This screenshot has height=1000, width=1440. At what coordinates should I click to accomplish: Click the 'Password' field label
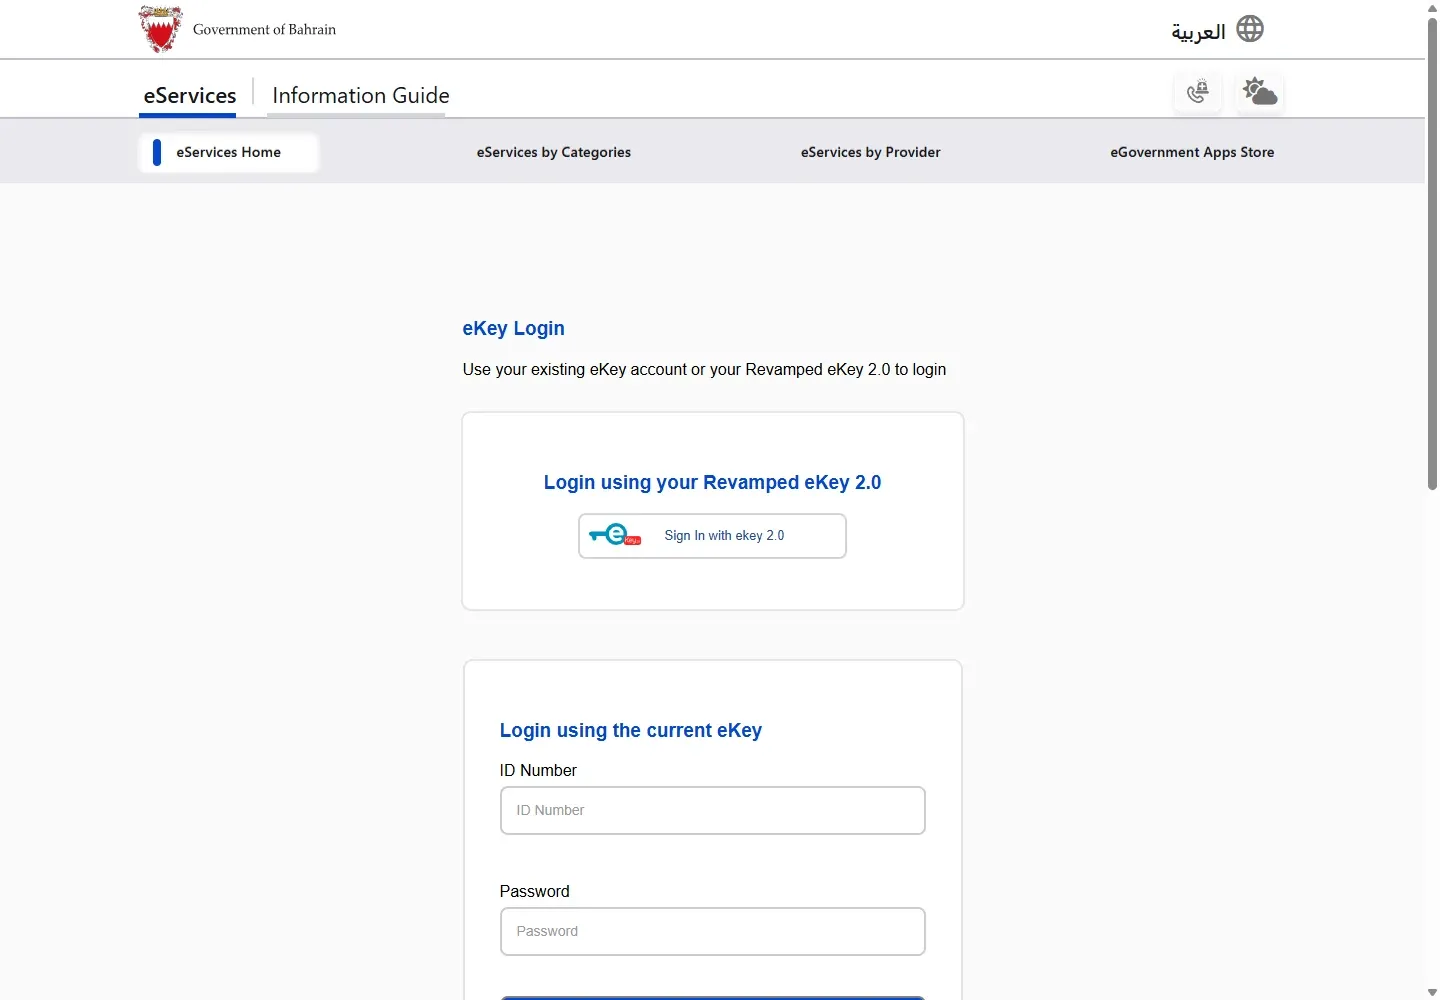click(x=534, y=891)
